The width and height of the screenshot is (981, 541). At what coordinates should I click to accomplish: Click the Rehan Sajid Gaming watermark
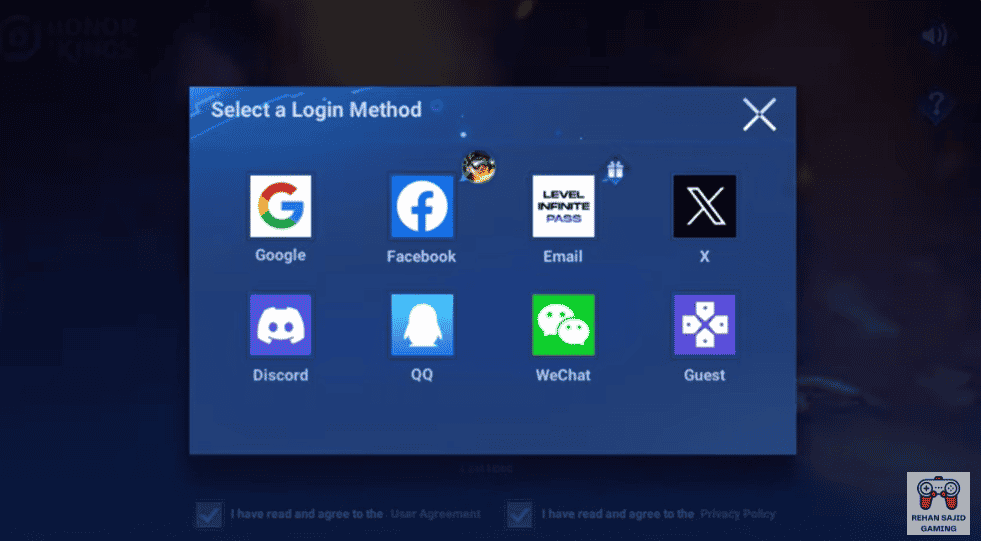point(937,503)
